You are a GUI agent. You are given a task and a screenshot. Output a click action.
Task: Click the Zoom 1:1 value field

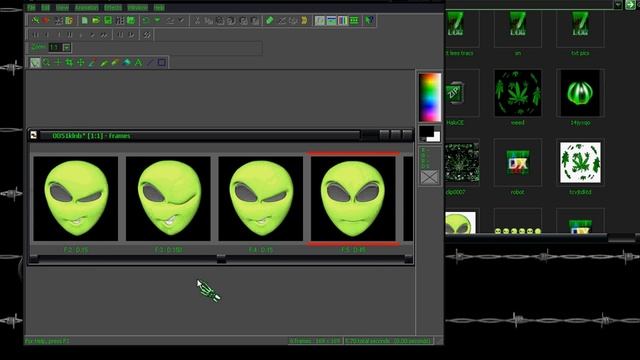click(56, 48)
